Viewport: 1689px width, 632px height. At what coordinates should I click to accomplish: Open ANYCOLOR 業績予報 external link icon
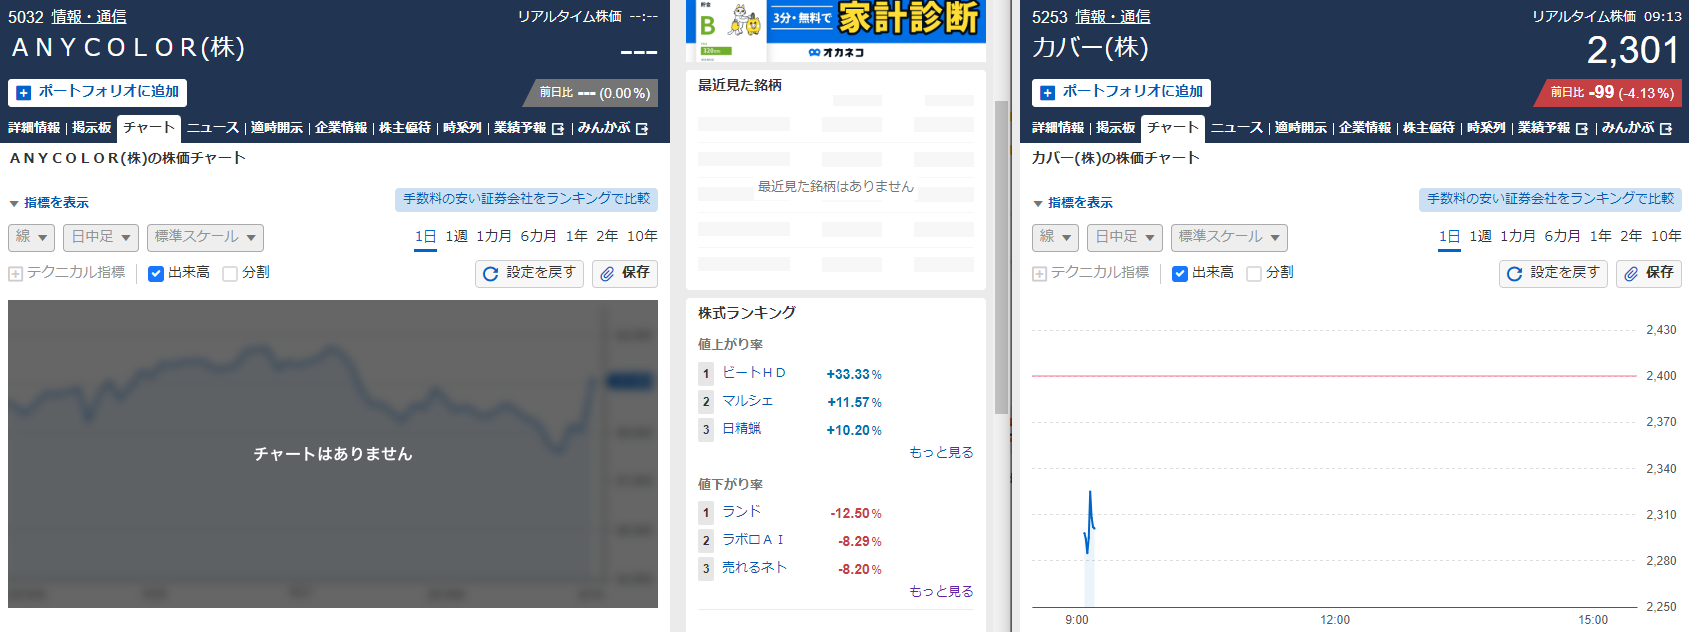558,129
